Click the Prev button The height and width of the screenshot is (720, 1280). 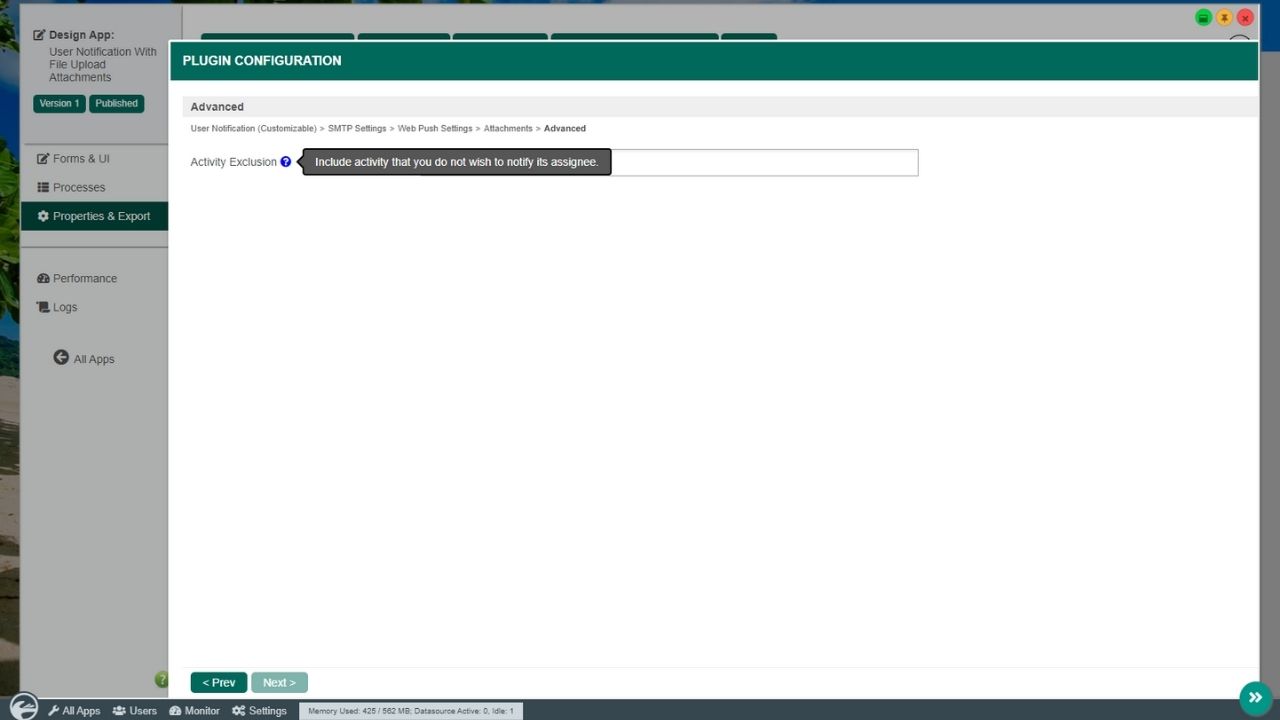(x=218, y=682)
